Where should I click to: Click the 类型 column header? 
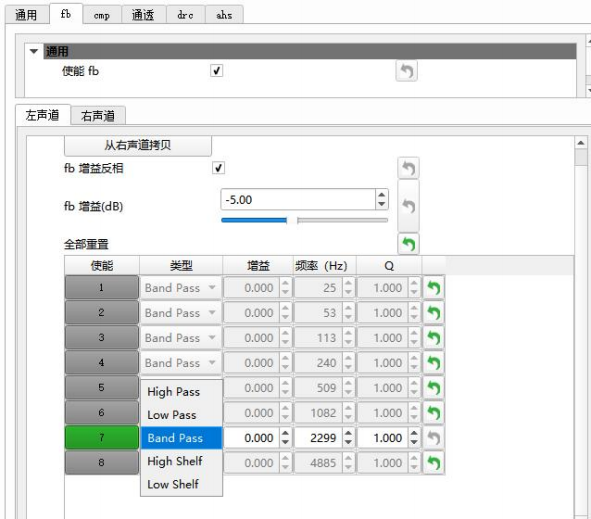coord(181,265)
